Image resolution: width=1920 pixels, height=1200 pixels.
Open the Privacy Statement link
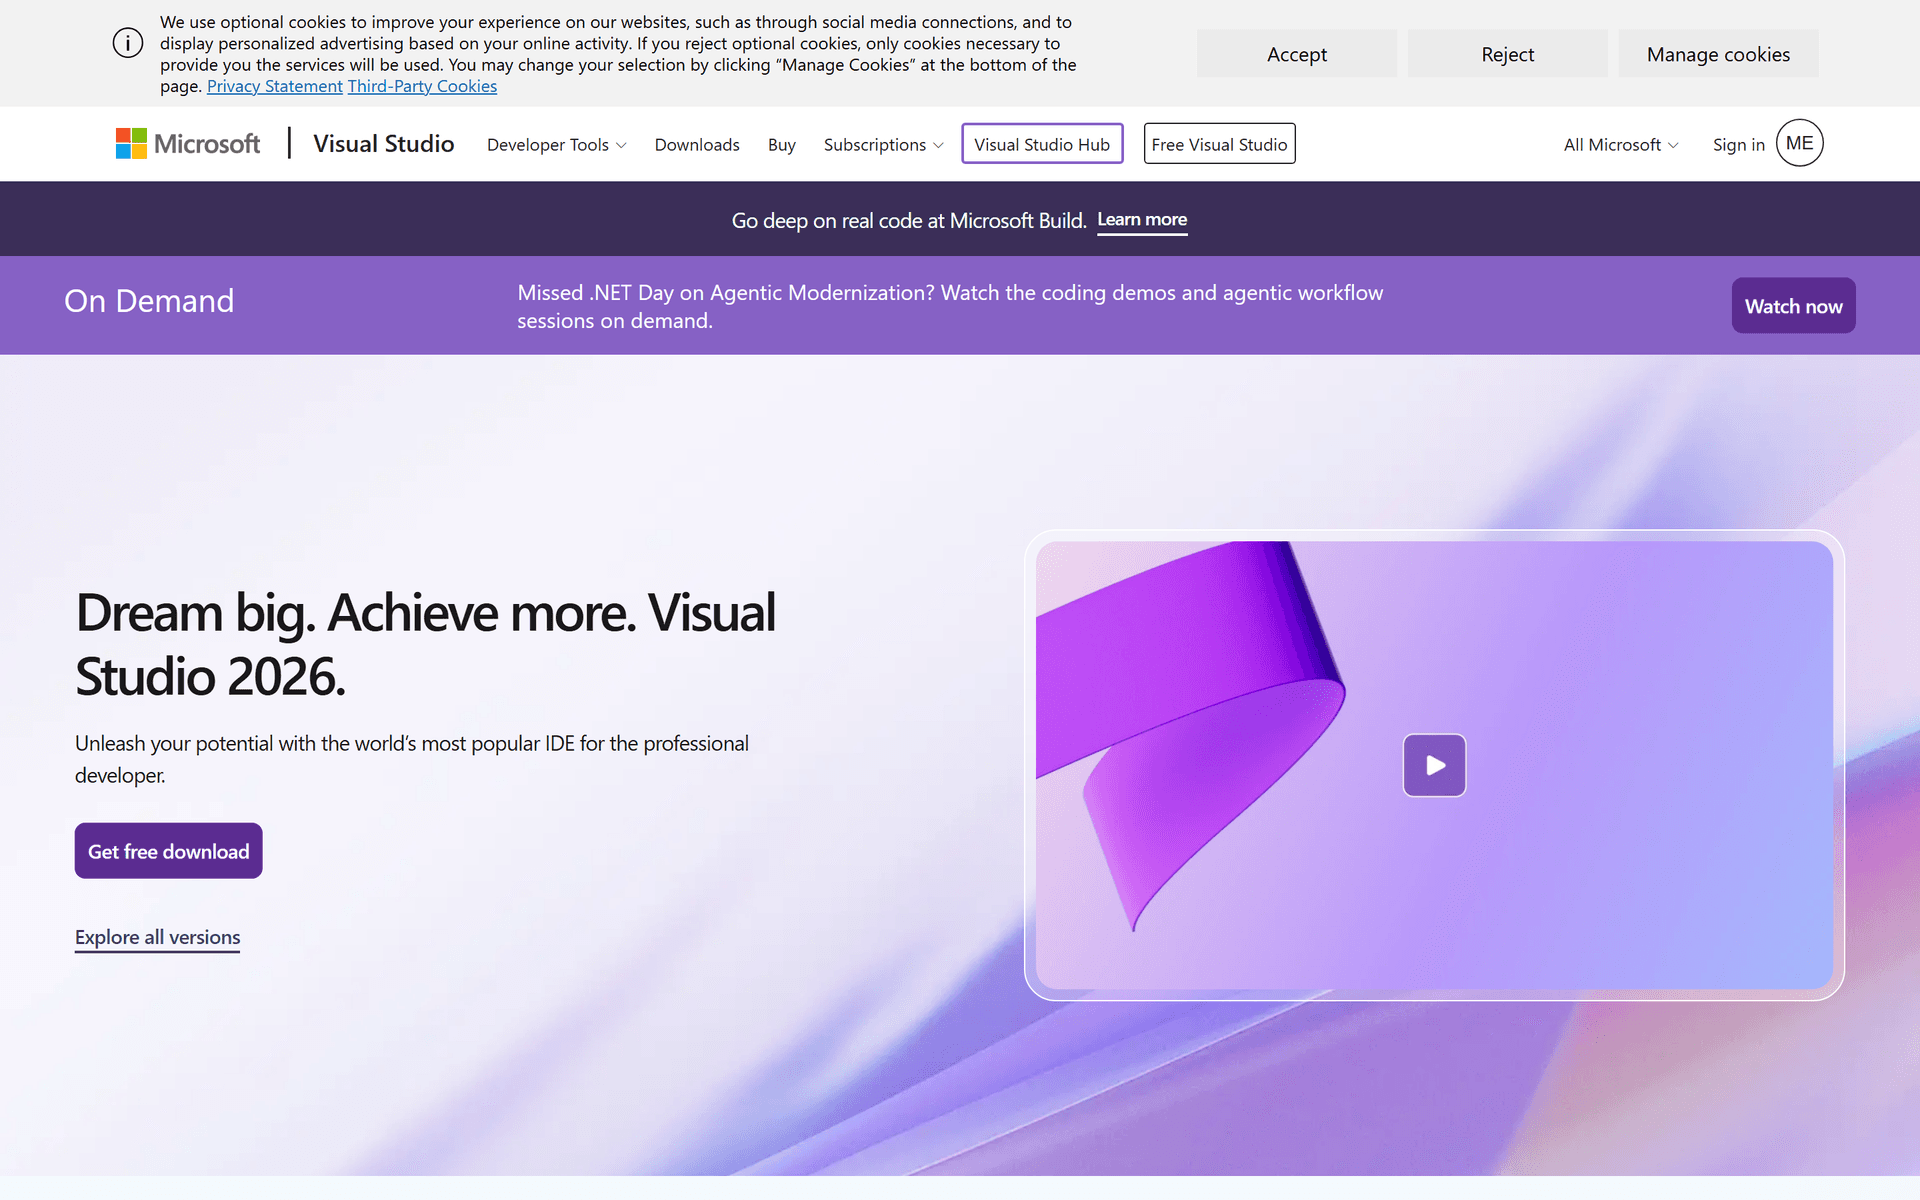[x=275, y=86]
